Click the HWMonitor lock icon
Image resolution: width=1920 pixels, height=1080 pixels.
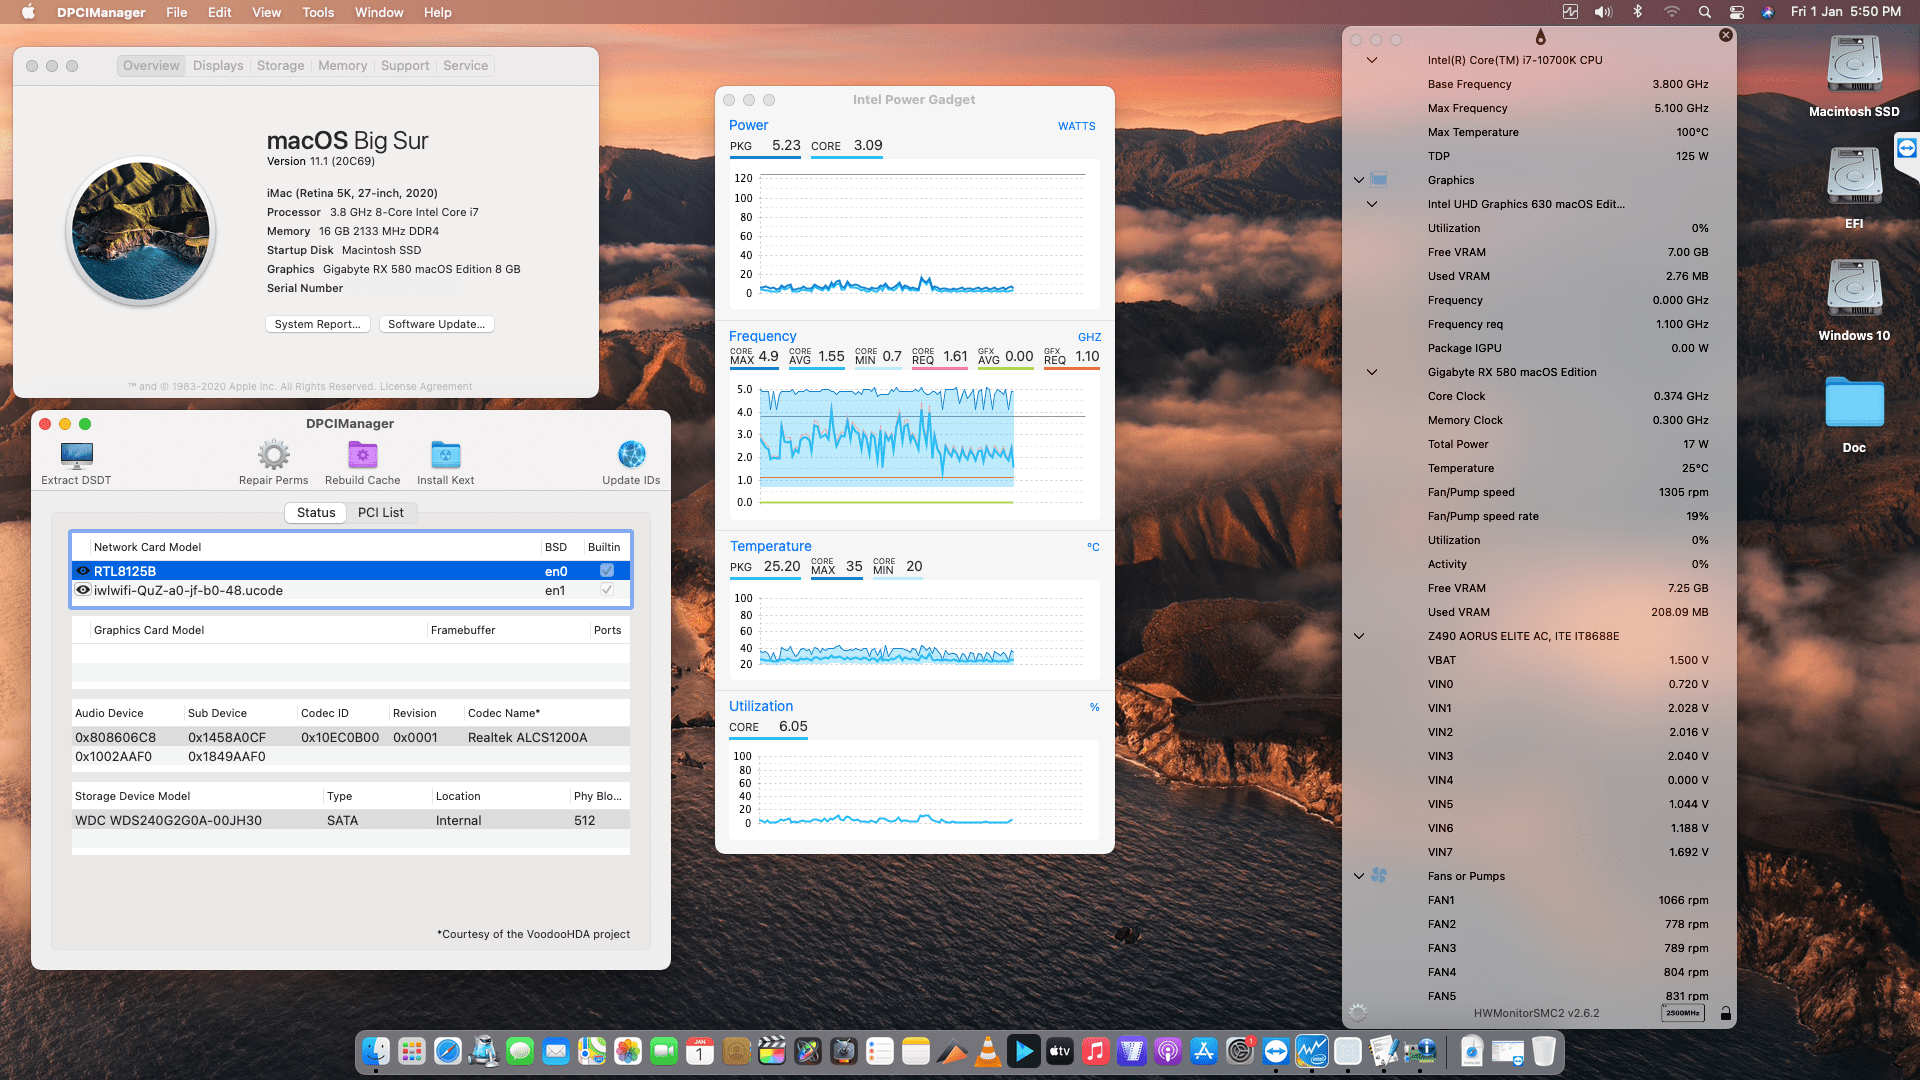click(x=1725, y=1013)
